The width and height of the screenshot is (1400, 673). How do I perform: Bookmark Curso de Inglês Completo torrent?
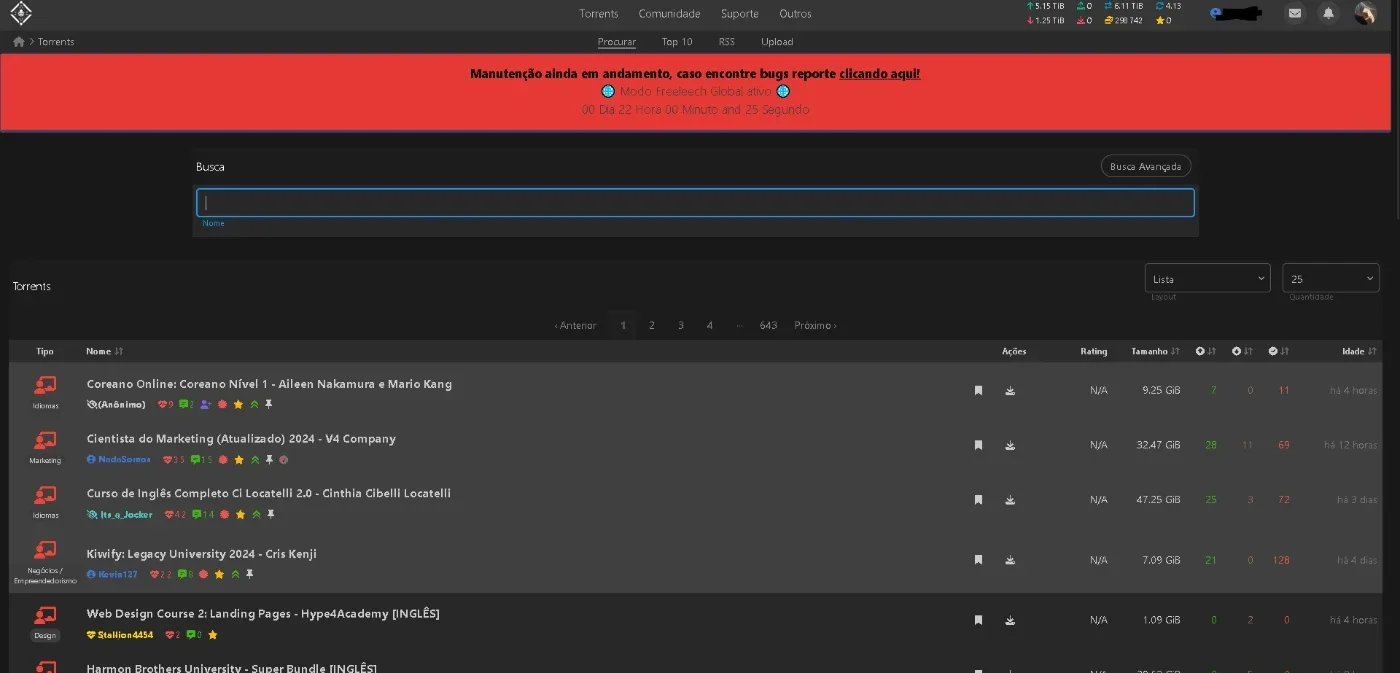point(978,500)
